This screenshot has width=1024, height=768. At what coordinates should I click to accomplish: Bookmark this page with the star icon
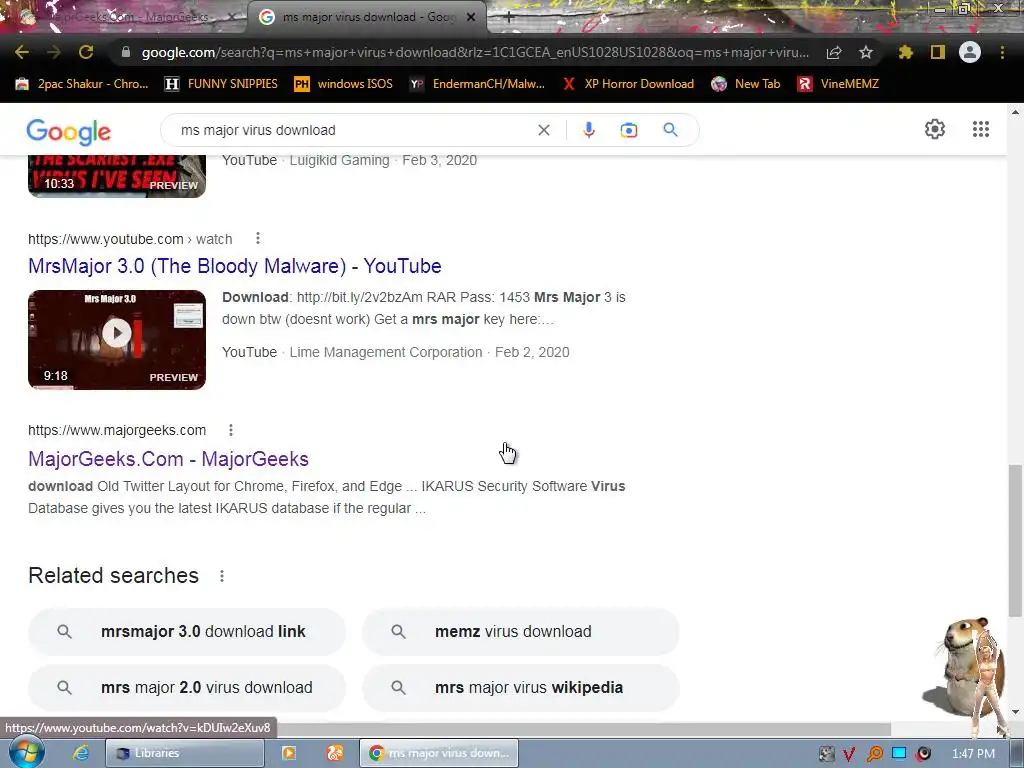[865, 52]
